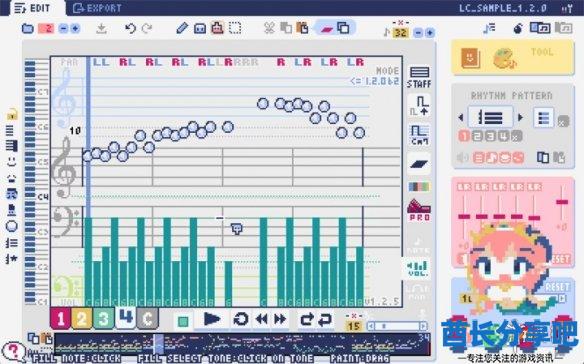Click the scissors cut icon
Image resolution: width=584 pixels, height=364 pixels.
[x=269, y=28]
